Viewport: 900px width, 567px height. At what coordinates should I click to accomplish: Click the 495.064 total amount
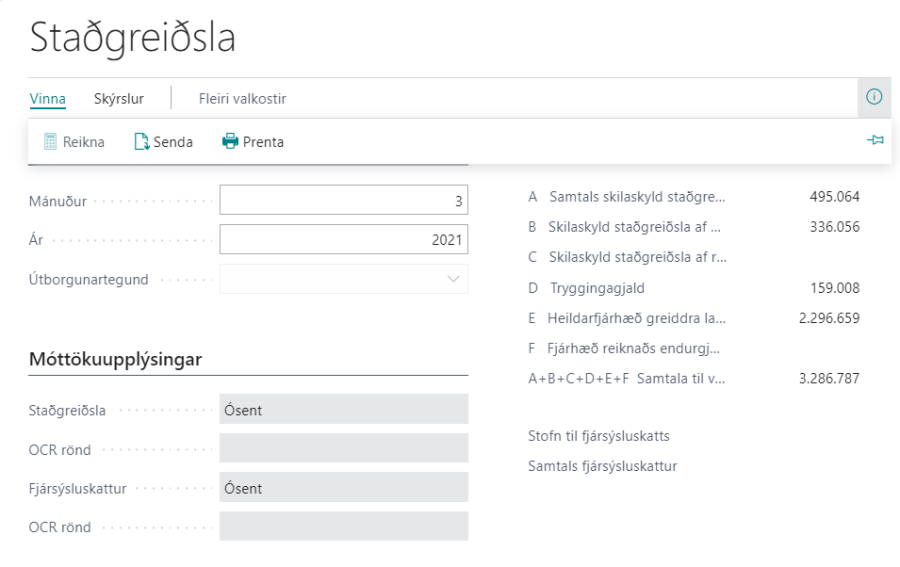pyautogui.click(x=834, y=196)
